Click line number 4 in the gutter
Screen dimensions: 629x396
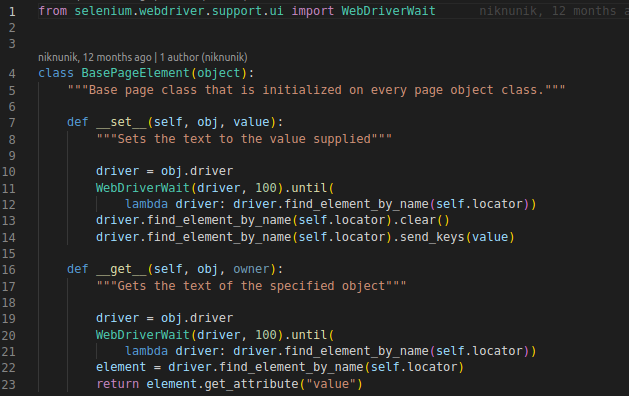(x=12, y=74)
